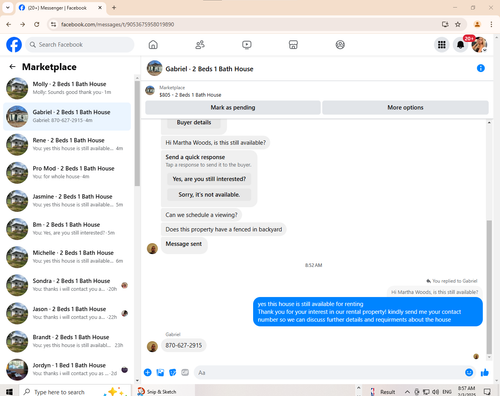The height and width of the screenshot is (396, 500).
Task: Choose a GIF icon in composer
Action: pos(185,372)
